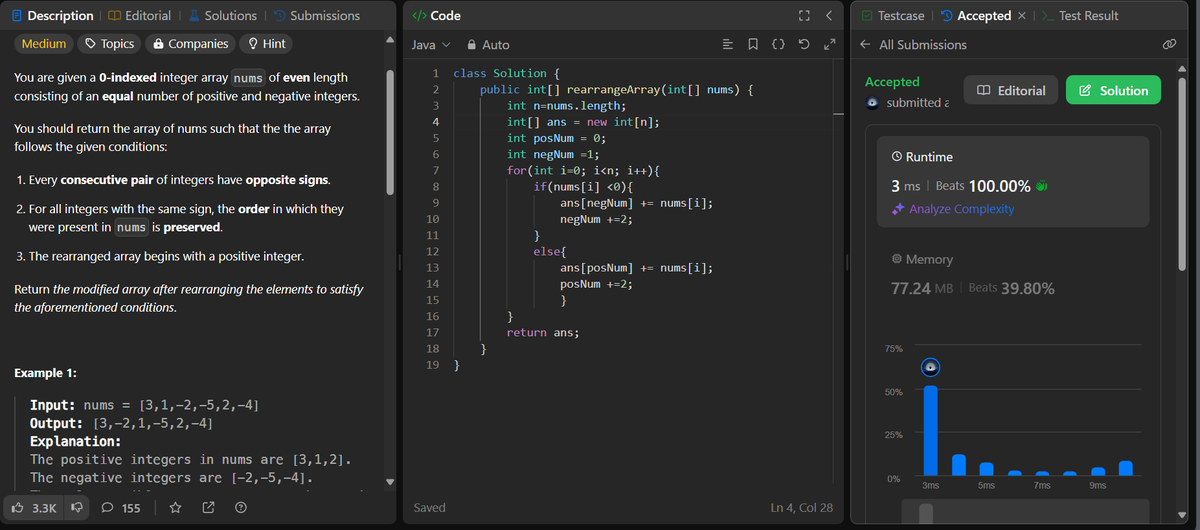Click the green Solution button
Image resolution: width=1200 pixels, height=530 pixels.
click(1113, 90)
